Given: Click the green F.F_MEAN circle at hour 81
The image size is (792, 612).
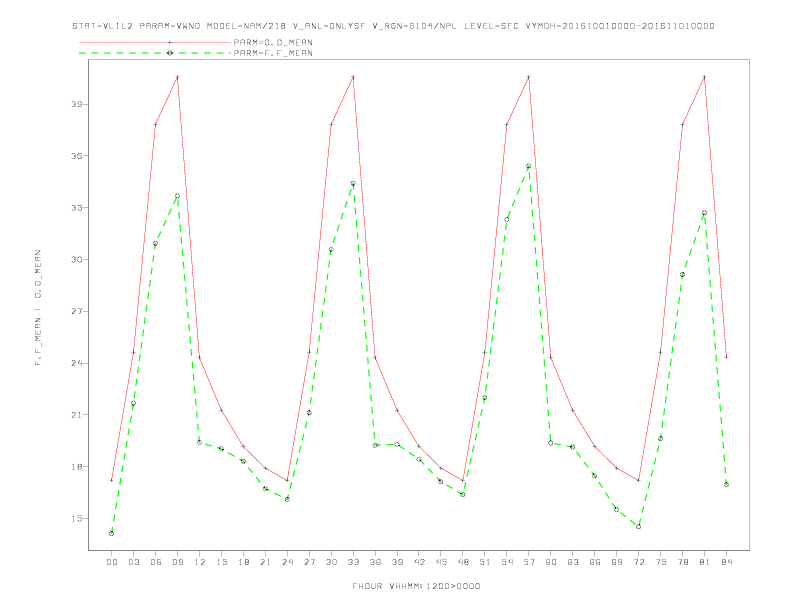Looking at the screenshot, I should click(x=705, y=213).
